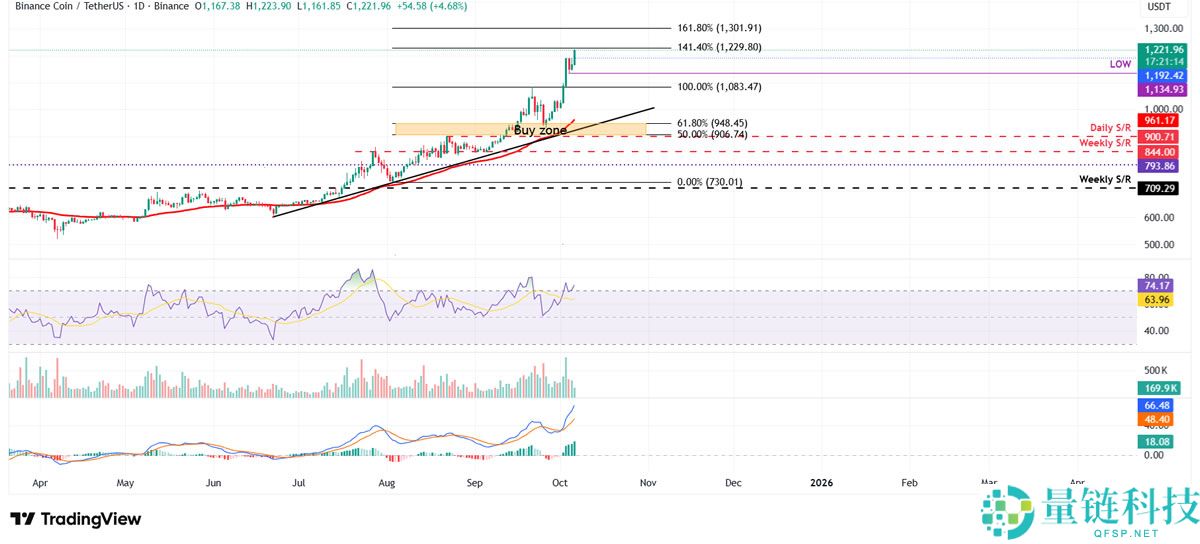Screen dimensions: 1200x544
Task: Click the black 709.29 weekly support tag
Action: click(1161, 188)
